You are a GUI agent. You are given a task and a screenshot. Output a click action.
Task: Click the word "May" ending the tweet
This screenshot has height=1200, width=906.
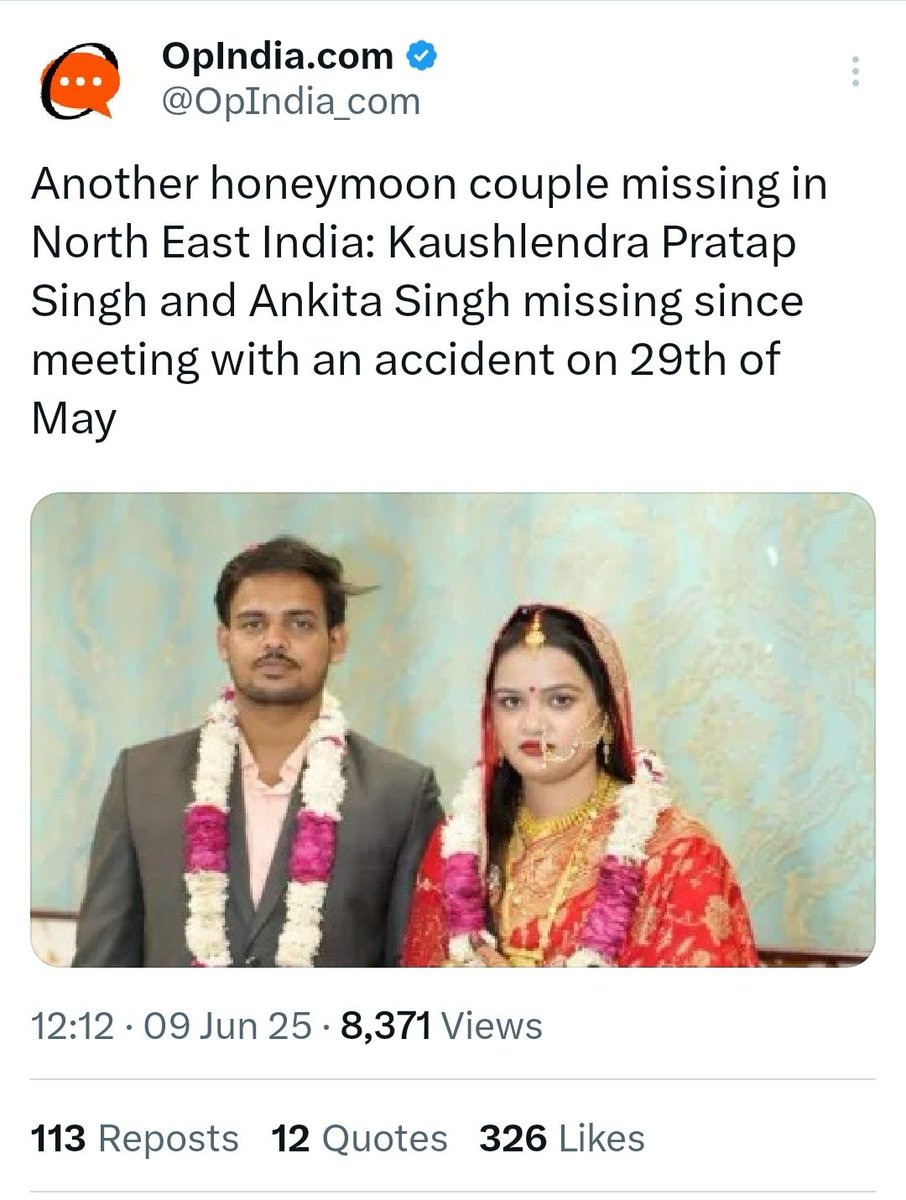(x=74, y=418)
